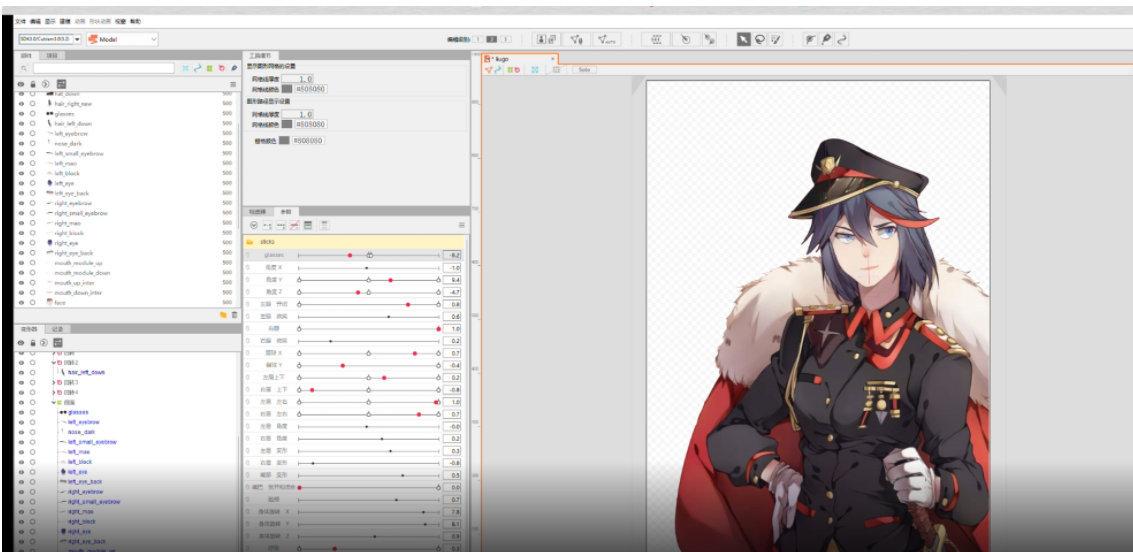Set edit level to 2

tap(491, 39)
